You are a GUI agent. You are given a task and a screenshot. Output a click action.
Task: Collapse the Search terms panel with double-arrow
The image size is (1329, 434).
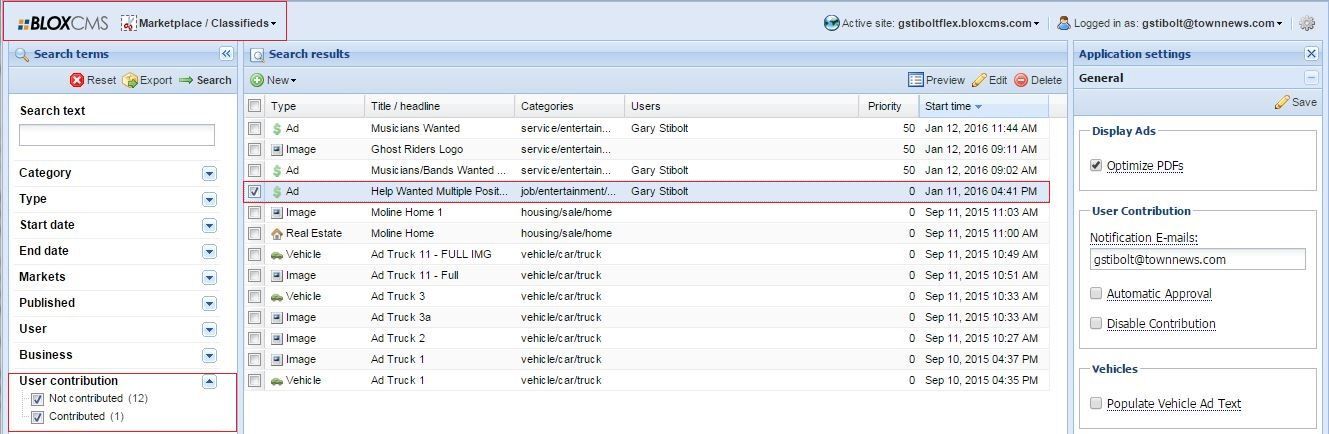pos(226,54)
